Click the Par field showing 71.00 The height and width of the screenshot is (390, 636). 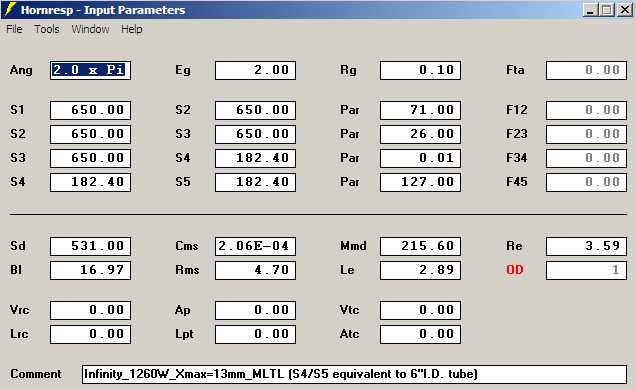click(421, 110)
